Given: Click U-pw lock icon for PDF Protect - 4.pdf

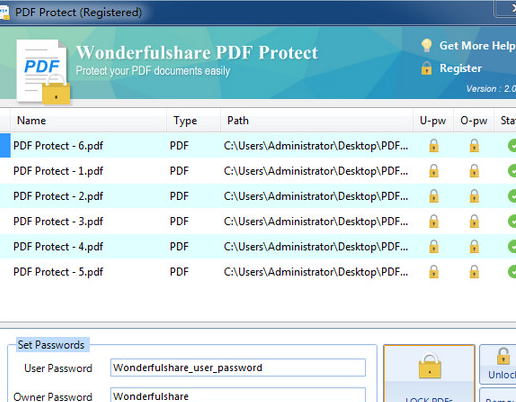Looking at the screenshot, I should coord(434,246).
